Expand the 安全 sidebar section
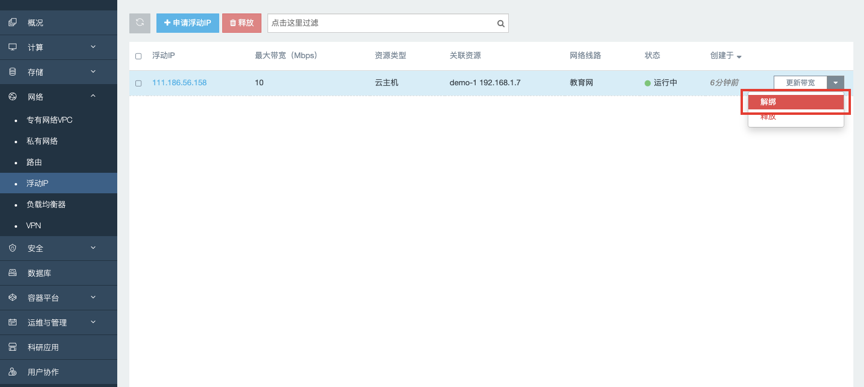 coord(93,249)
